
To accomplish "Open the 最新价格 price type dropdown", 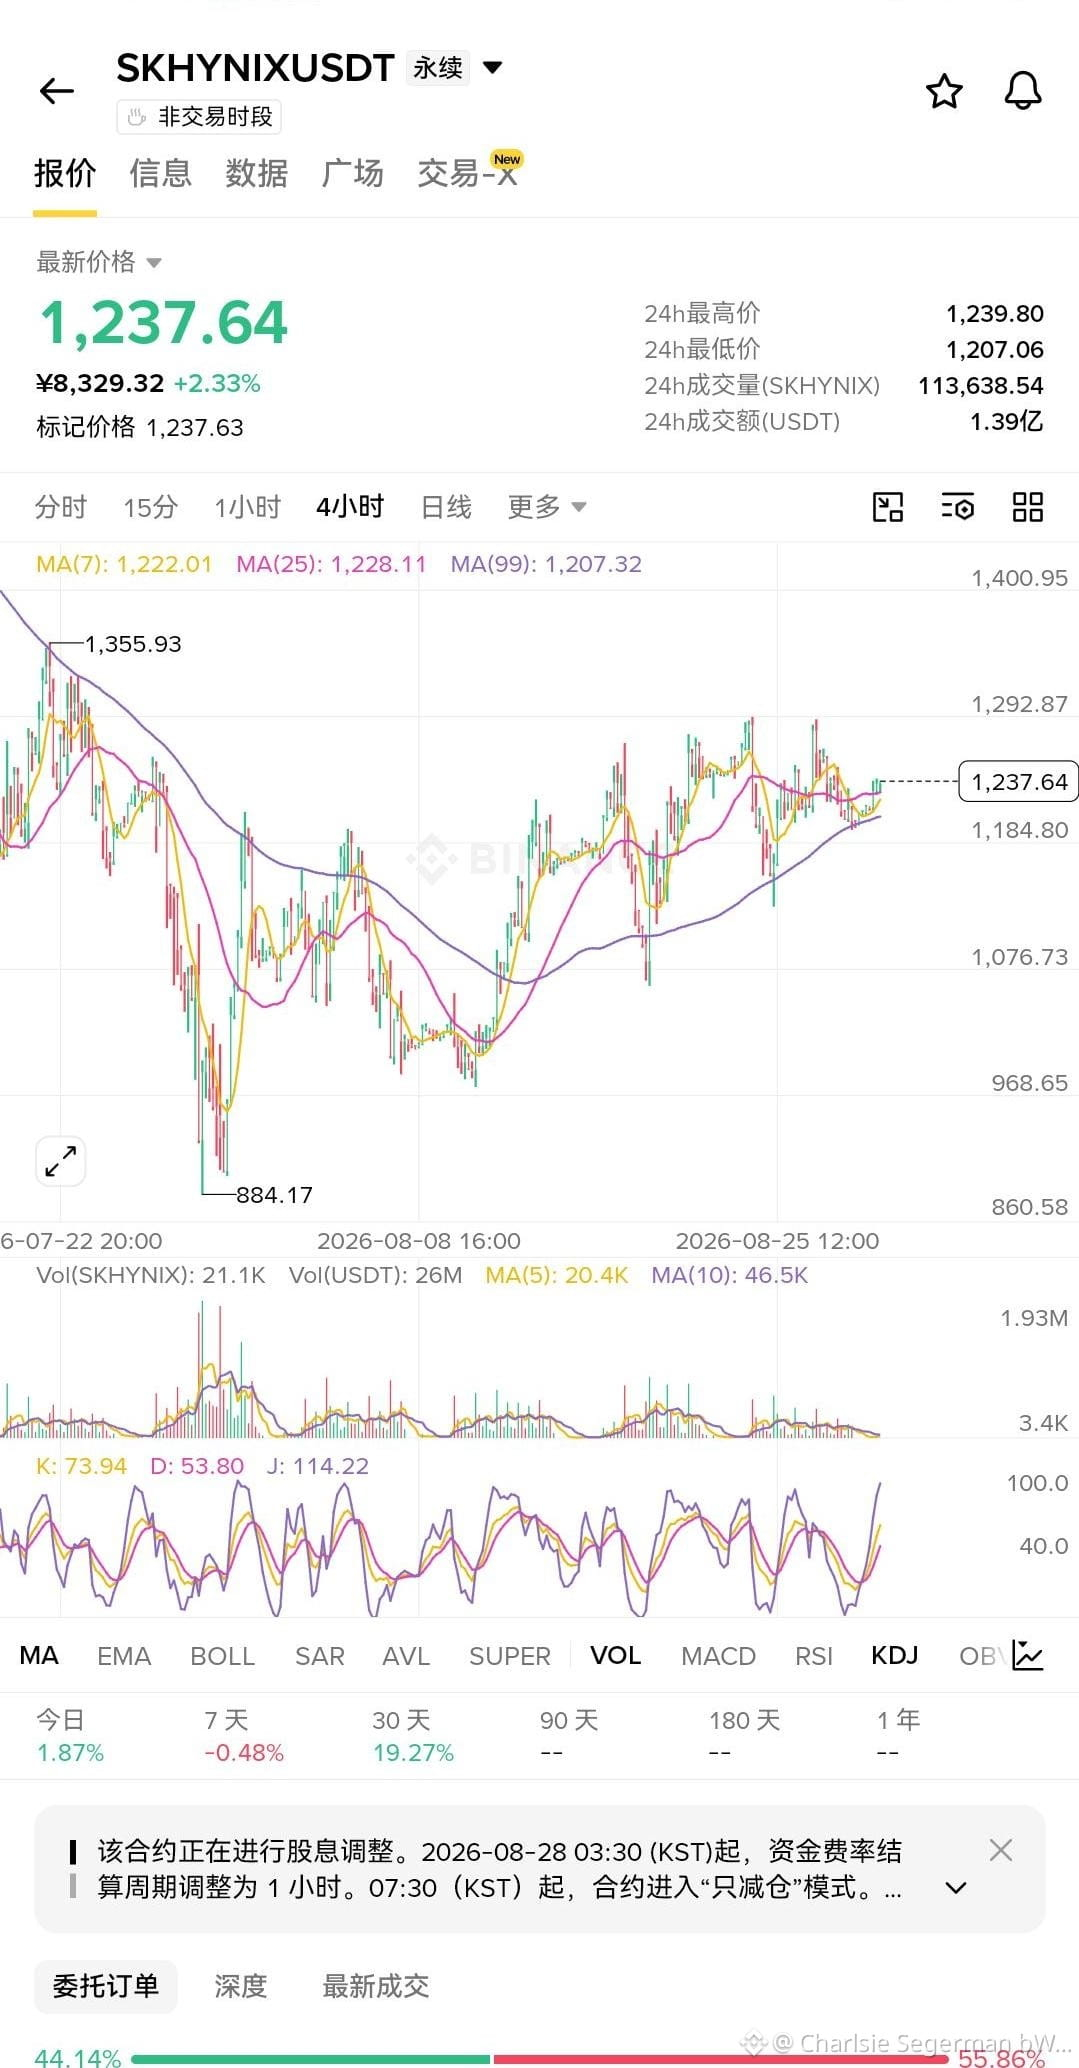I will [x=99, y=262].
